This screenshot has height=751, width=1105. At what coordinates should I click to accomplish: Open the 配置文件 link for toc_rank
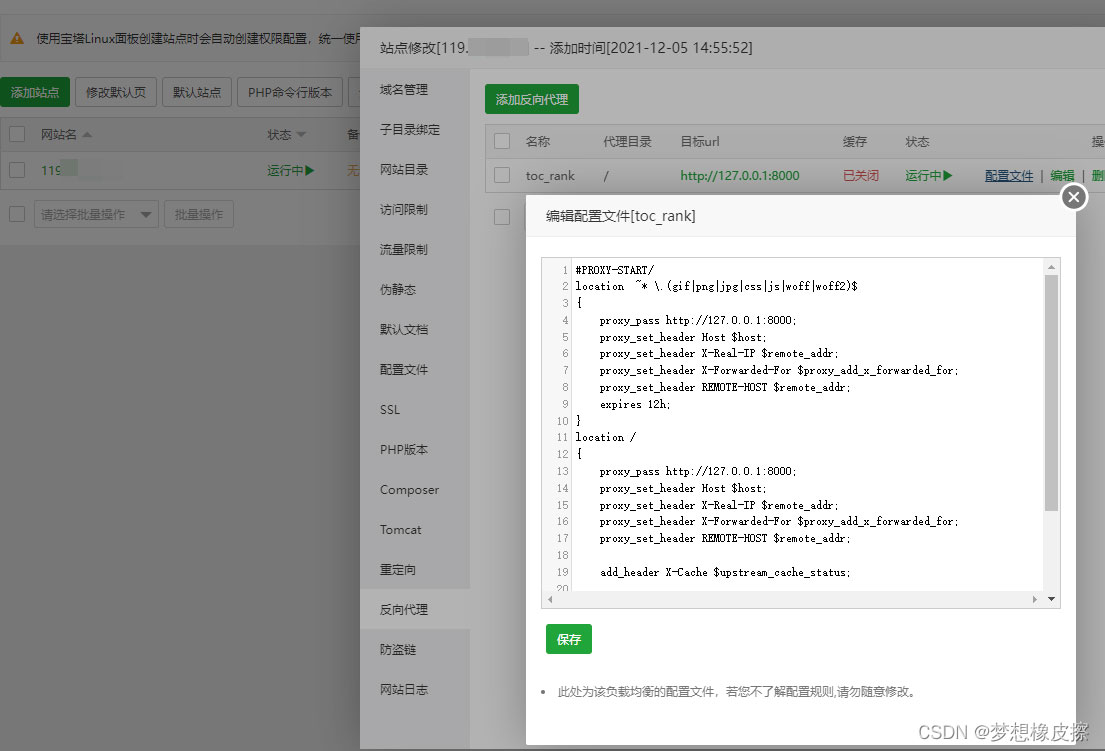pyautogui.click(x=1007, y=175)
